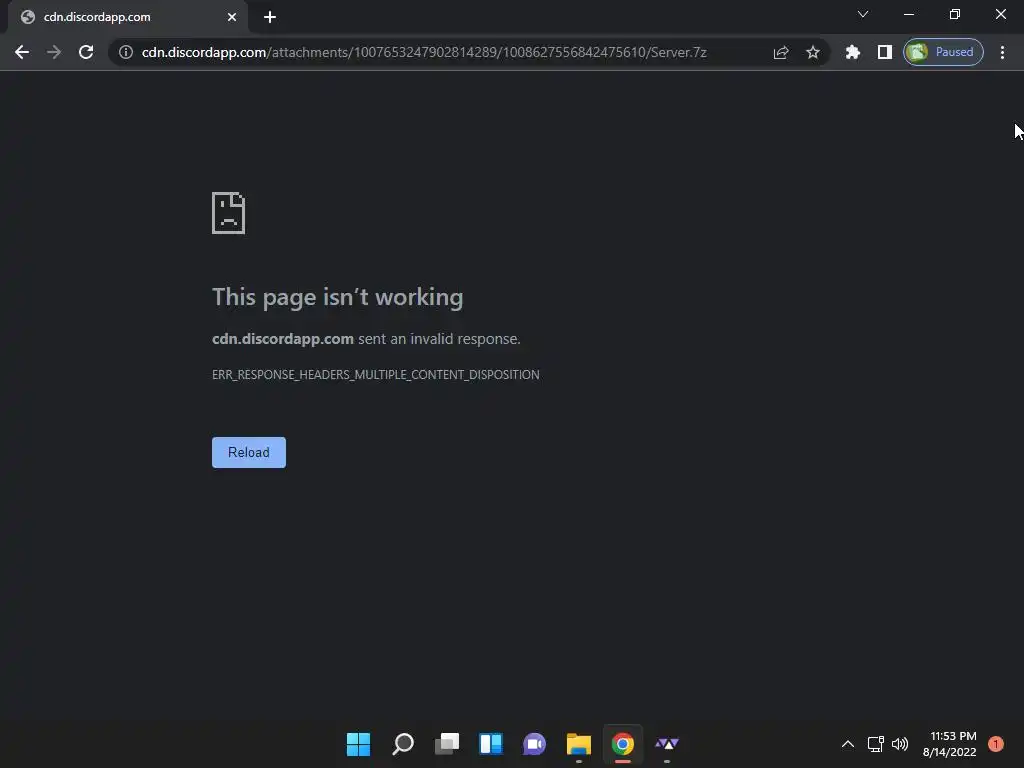The height and width of the screenshot is (768, 1024).
Task: Open the notification badge showing 1
Action: point(996,744)
